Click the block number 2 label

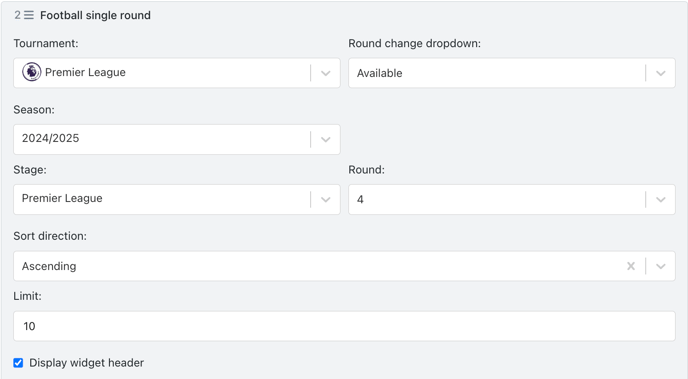[17, 15]
